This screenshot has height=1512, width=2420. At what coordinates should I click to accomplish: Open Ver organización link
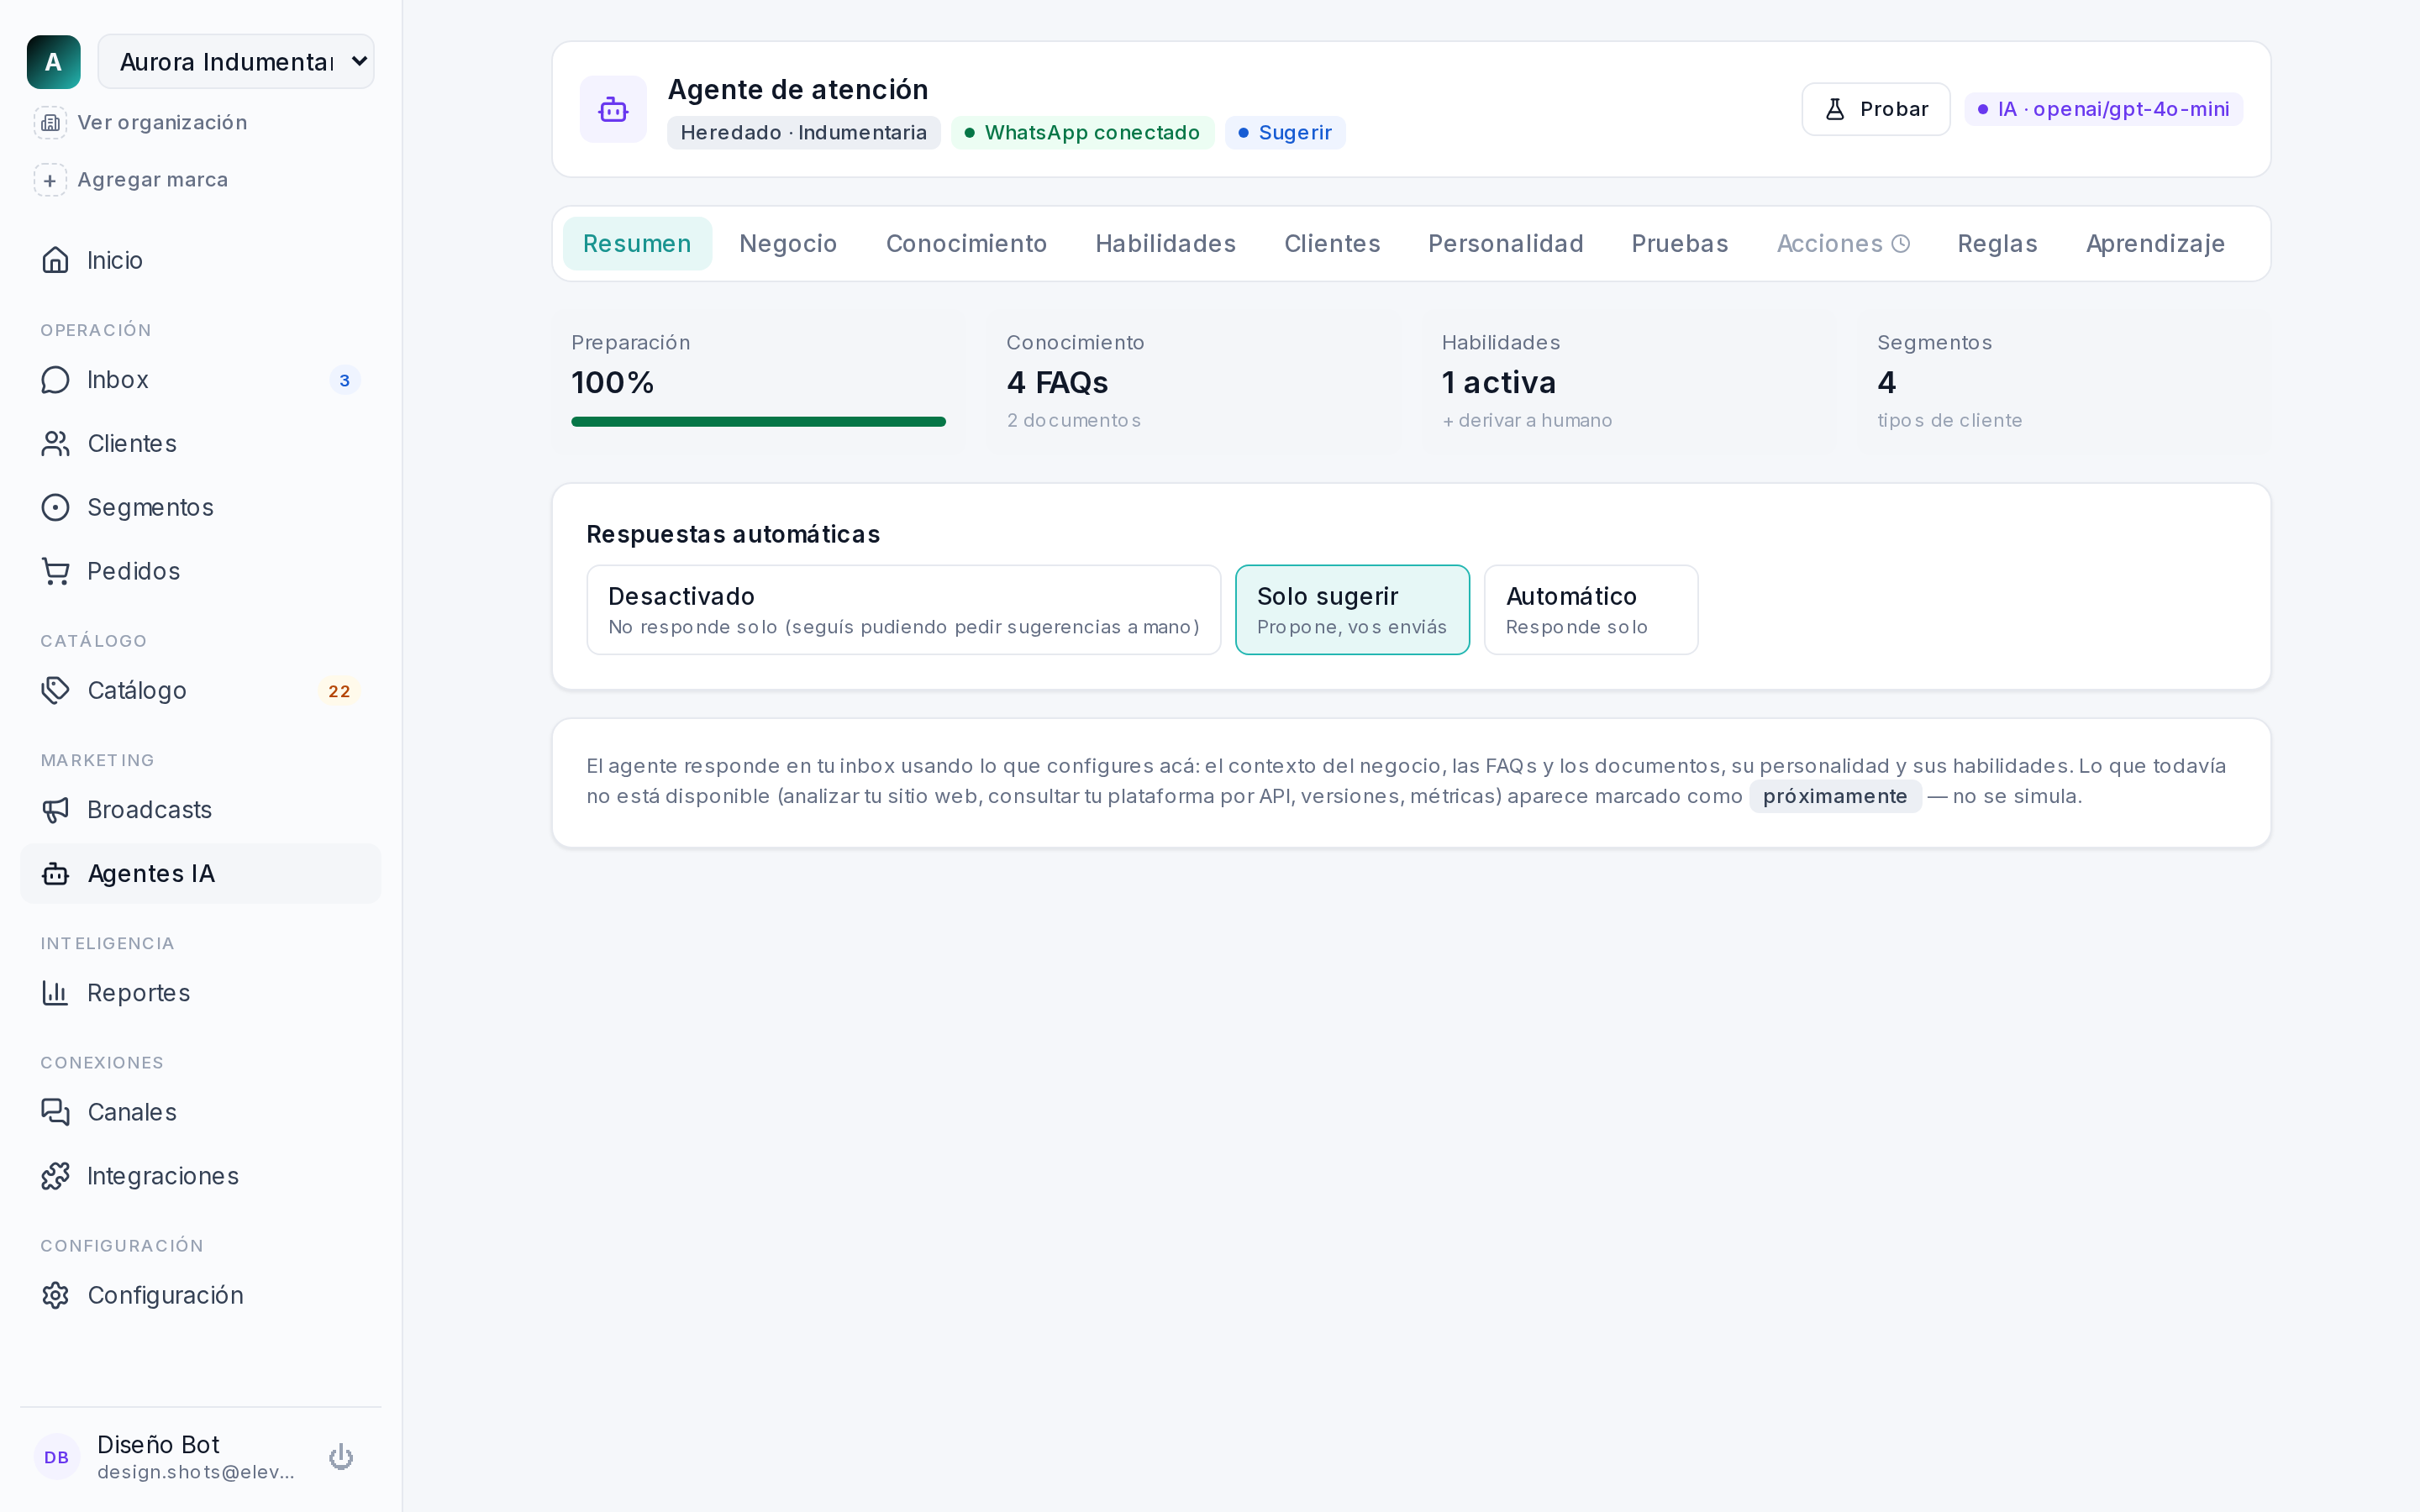point(162,122)
